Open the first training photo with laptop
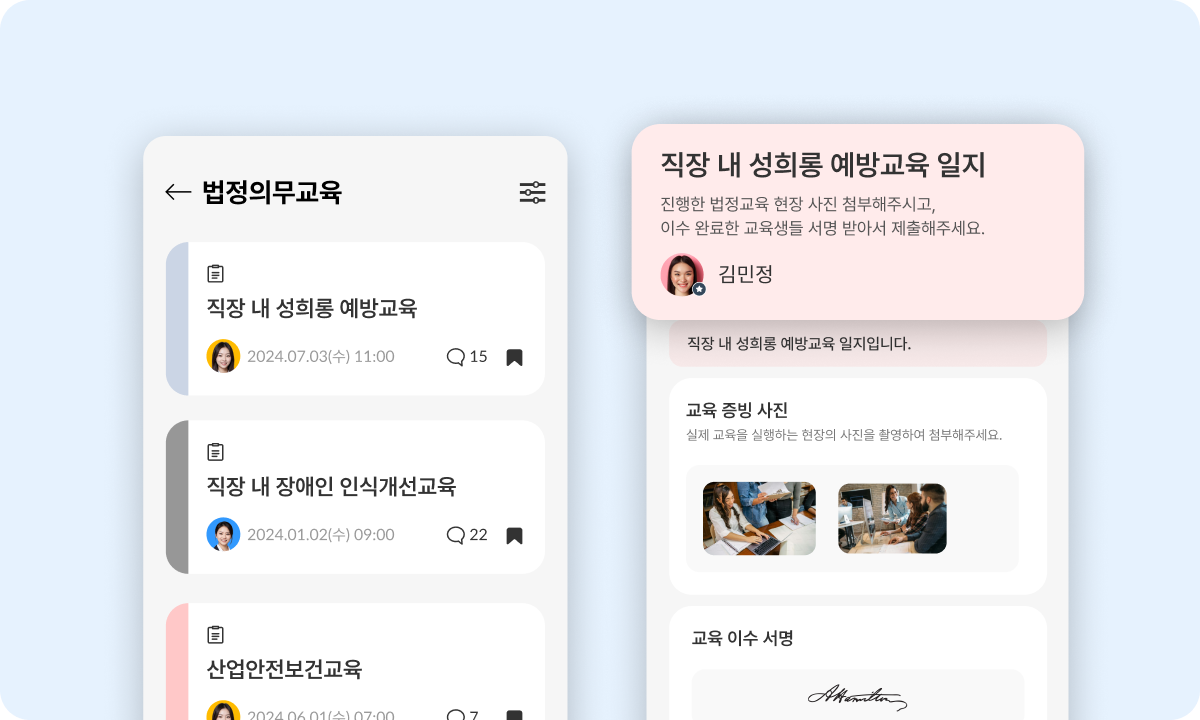1200x720 pixels. (x=759, y=518)
